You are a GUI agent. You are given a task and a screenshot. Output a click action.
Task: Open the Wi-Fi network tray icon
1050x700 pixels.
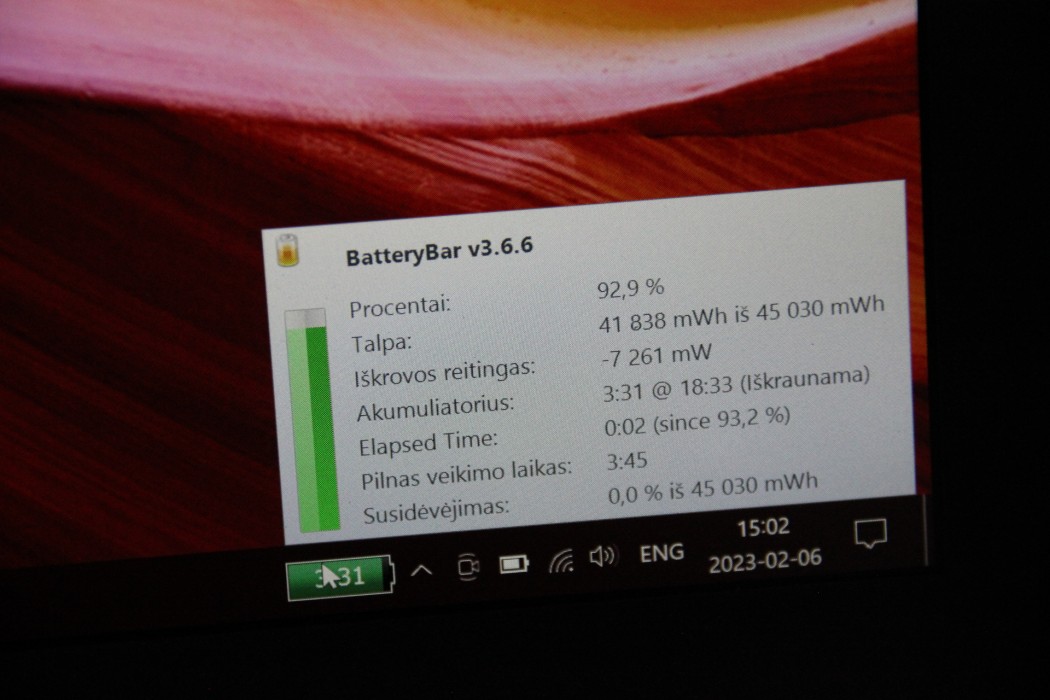point(561,561)
